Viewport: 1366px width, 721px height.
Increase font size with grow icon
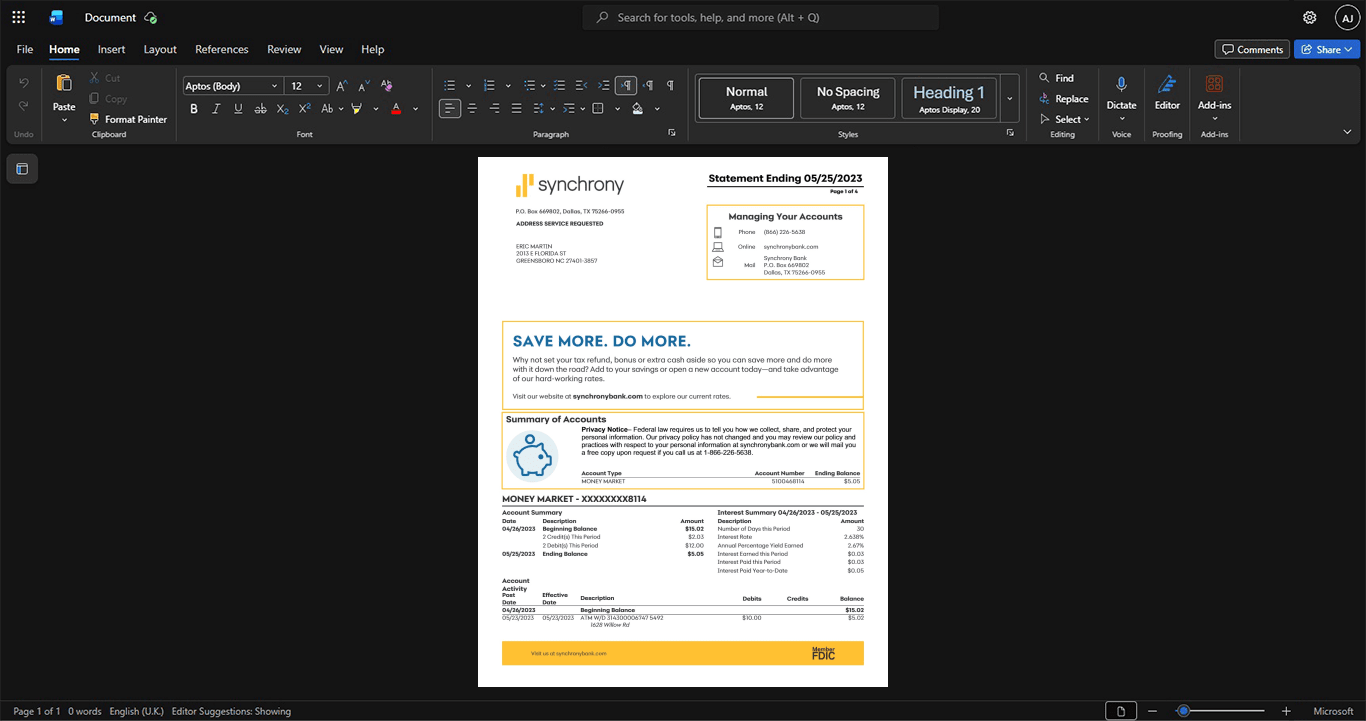point(342,86)
